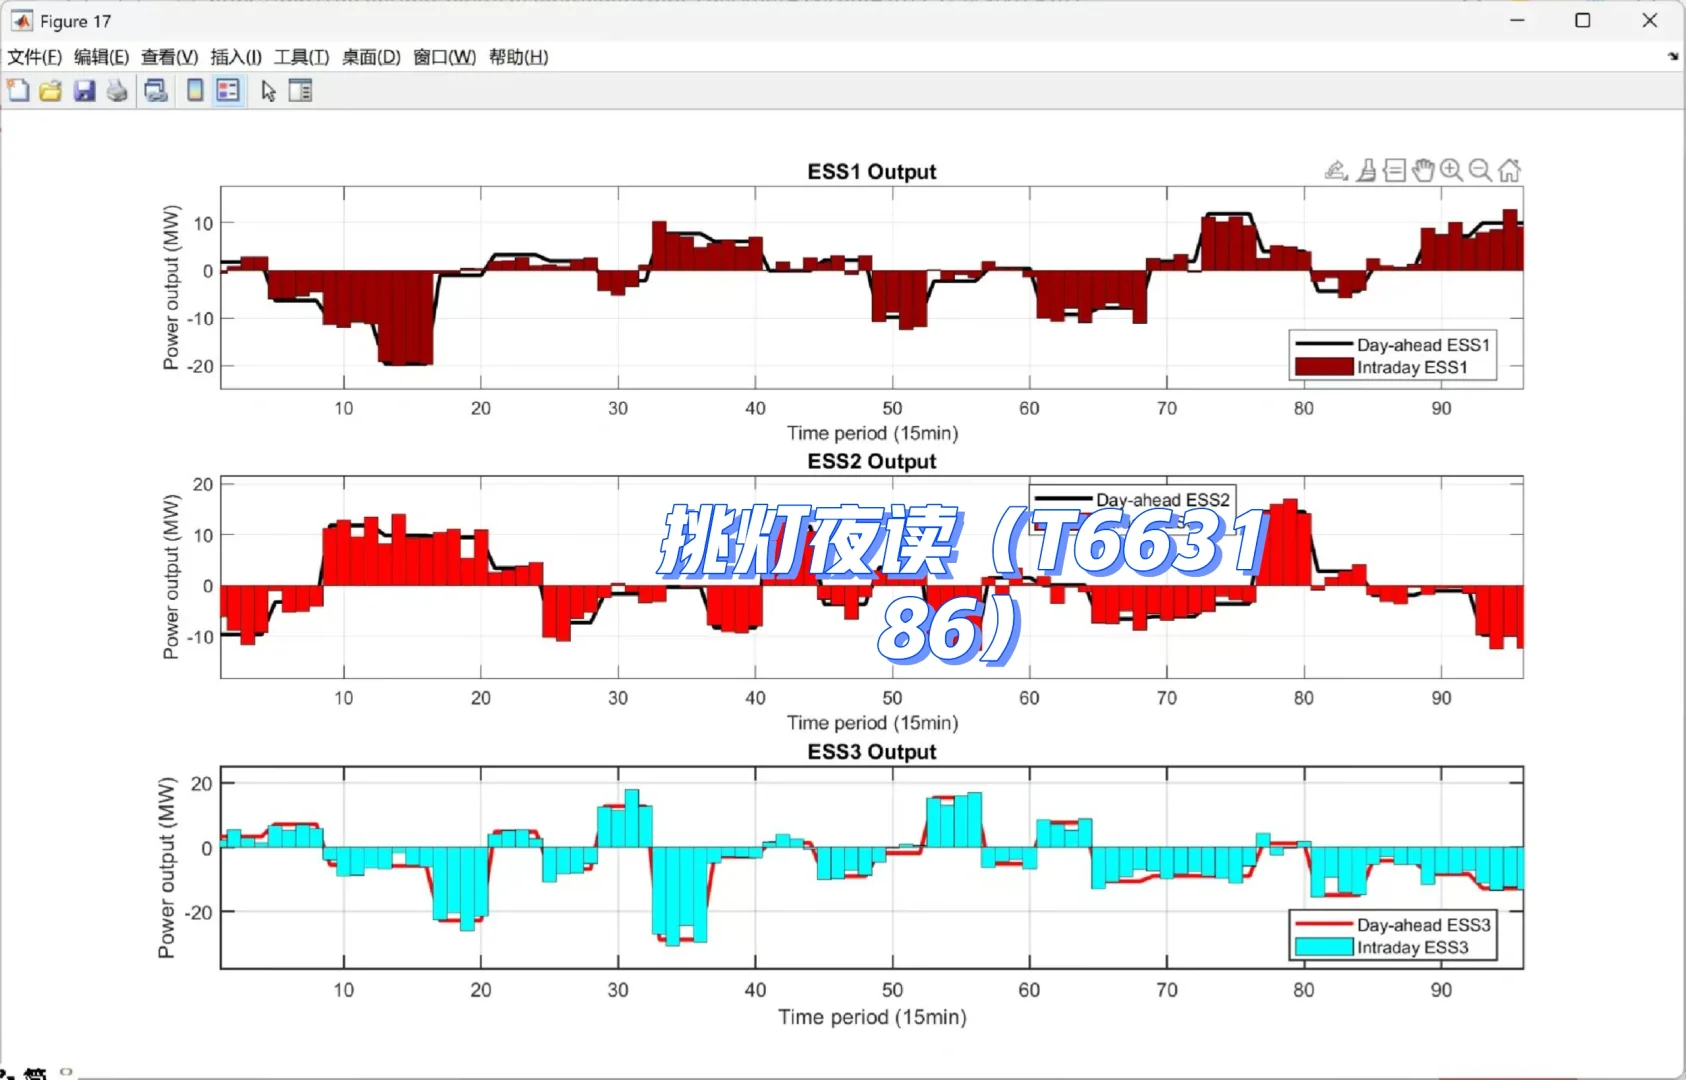The width and height of the screenshot is (1686, 1080).
Task: Click the 'Day-ahead ESS1' legend entry
Action: pos(1423,345)
